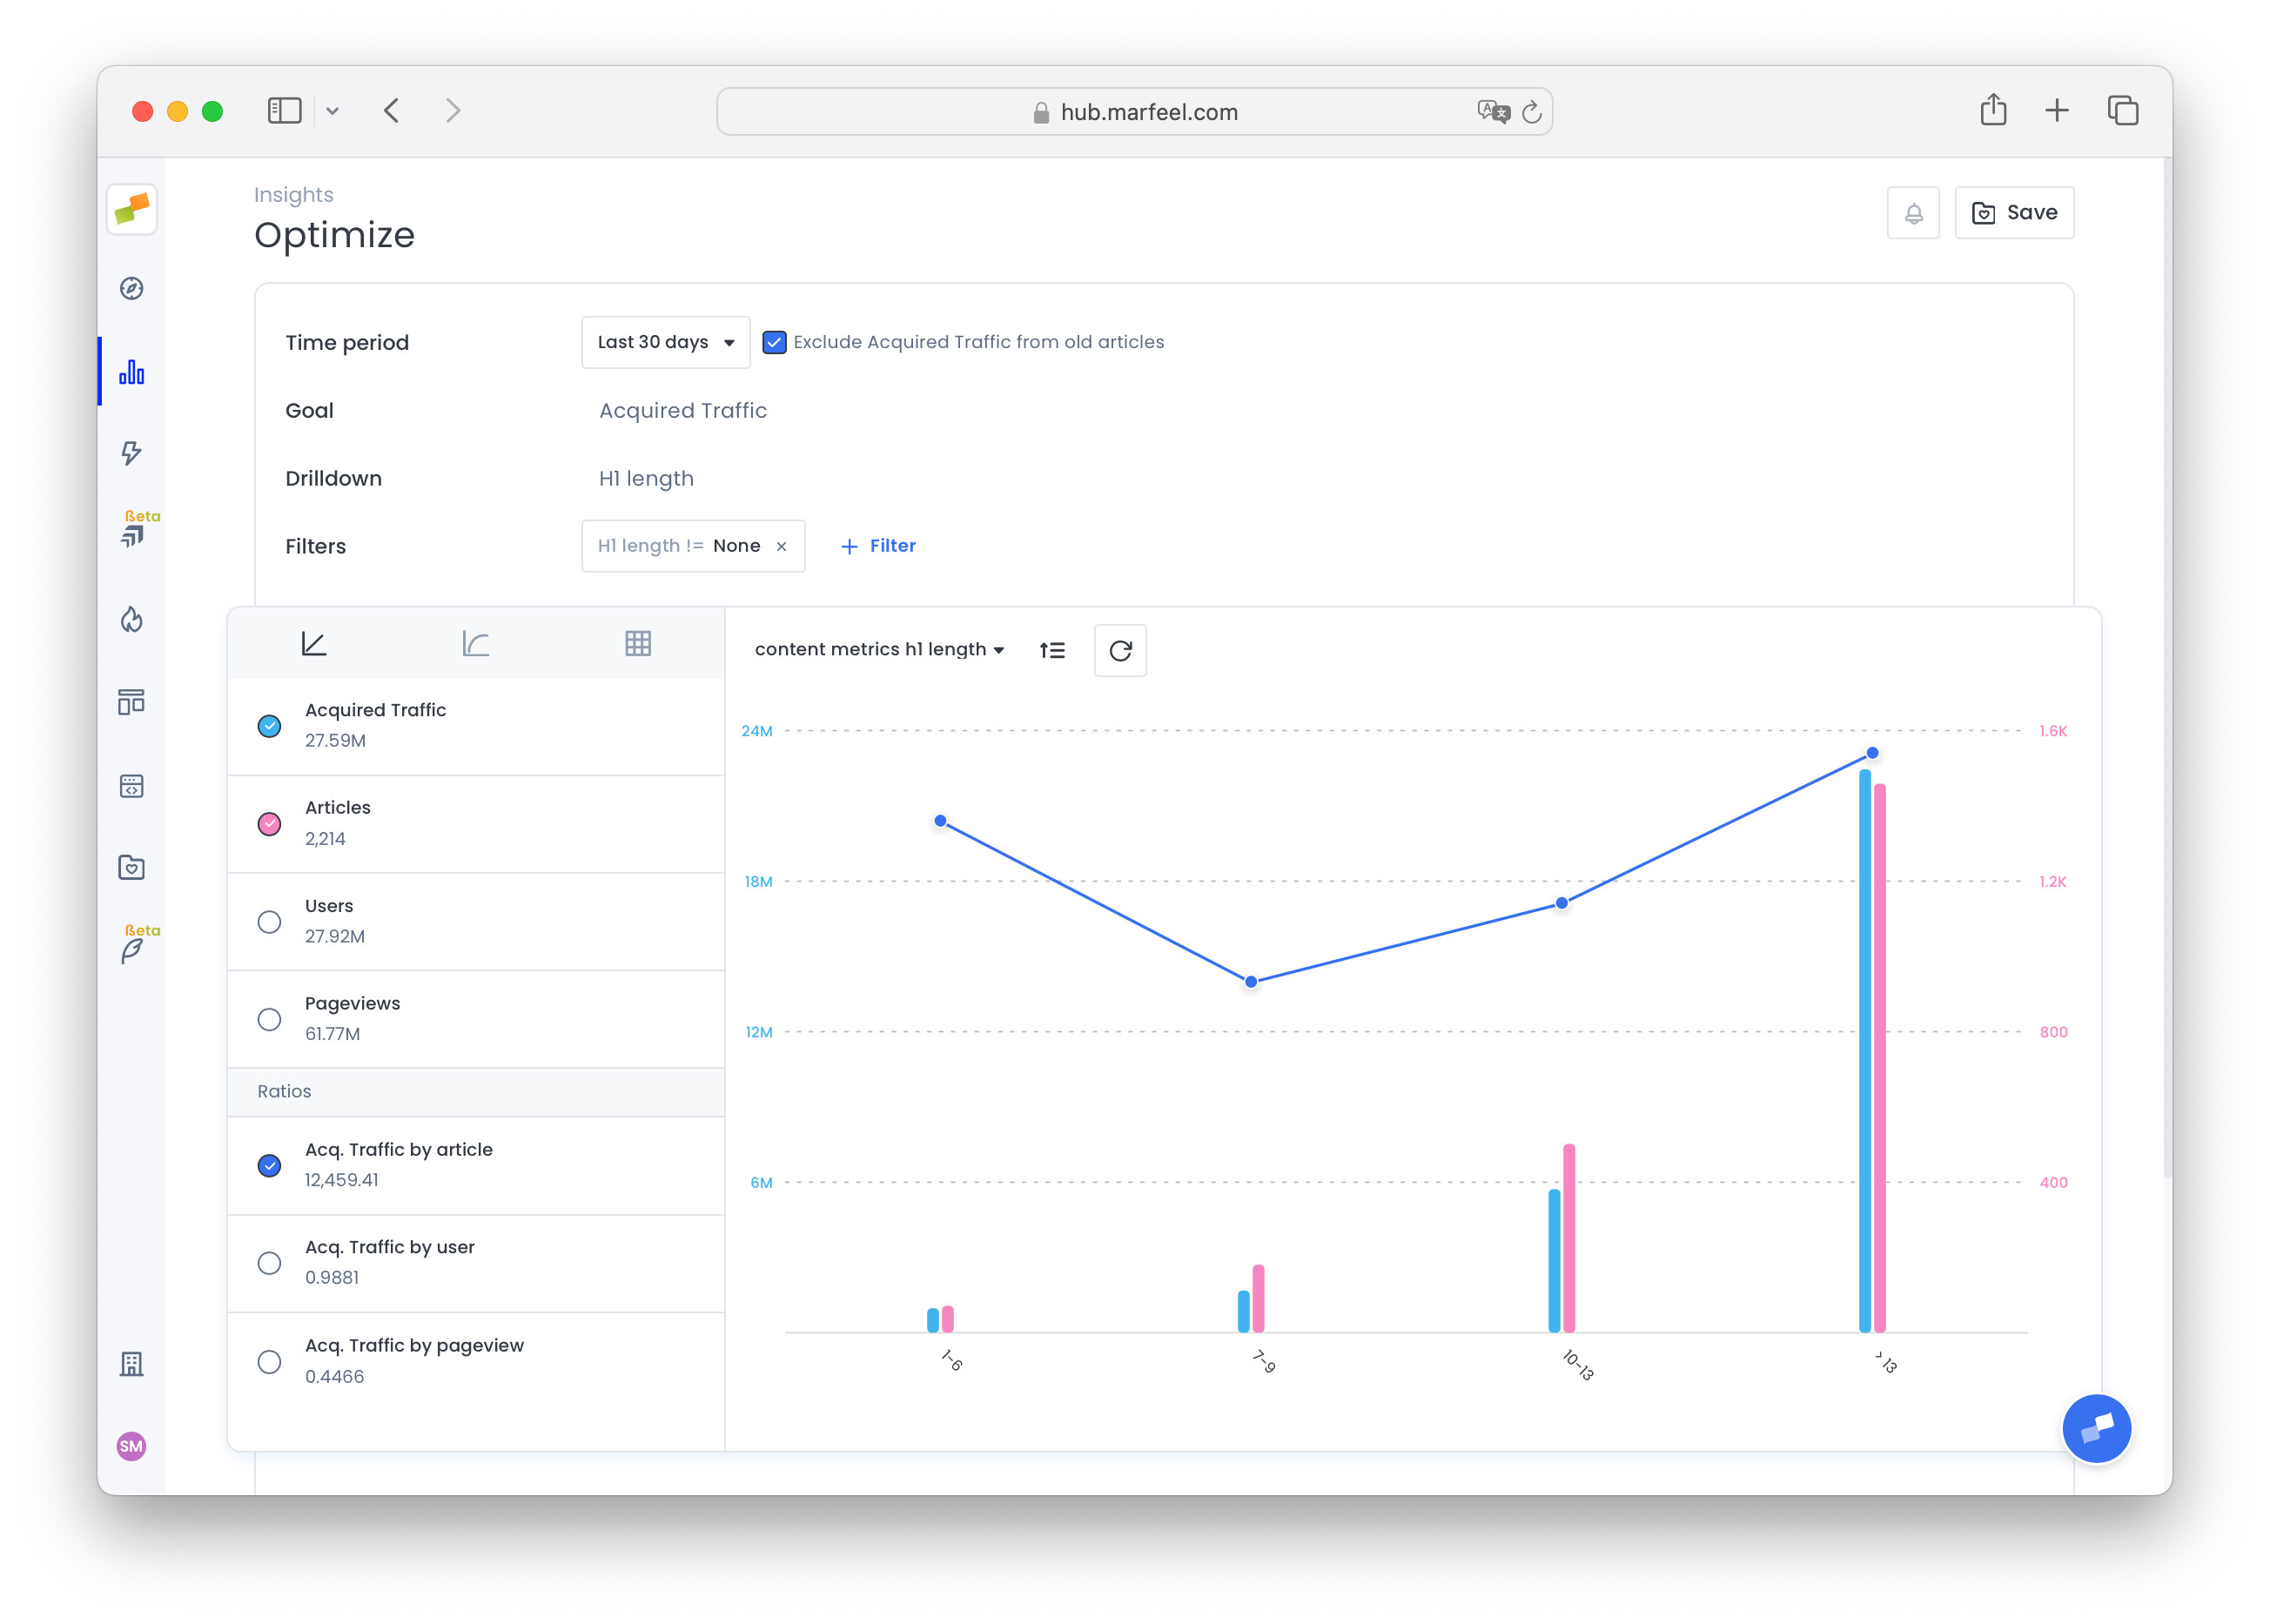Click the lightning bolt sidebar icon
Viewport: 2270px width, 1624px height.
[131, 453]
